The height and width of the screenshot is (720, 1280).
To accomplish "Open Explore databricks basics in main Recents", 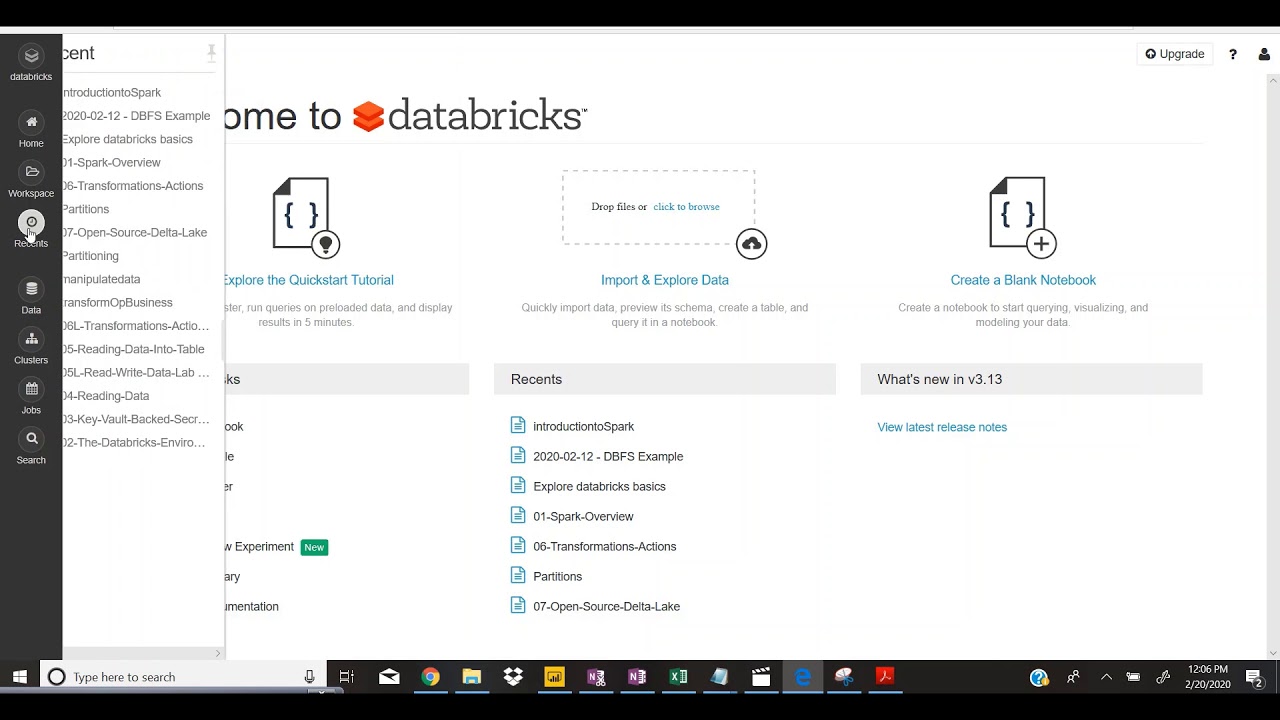I will pyautogui.click(x=599, y=486).
